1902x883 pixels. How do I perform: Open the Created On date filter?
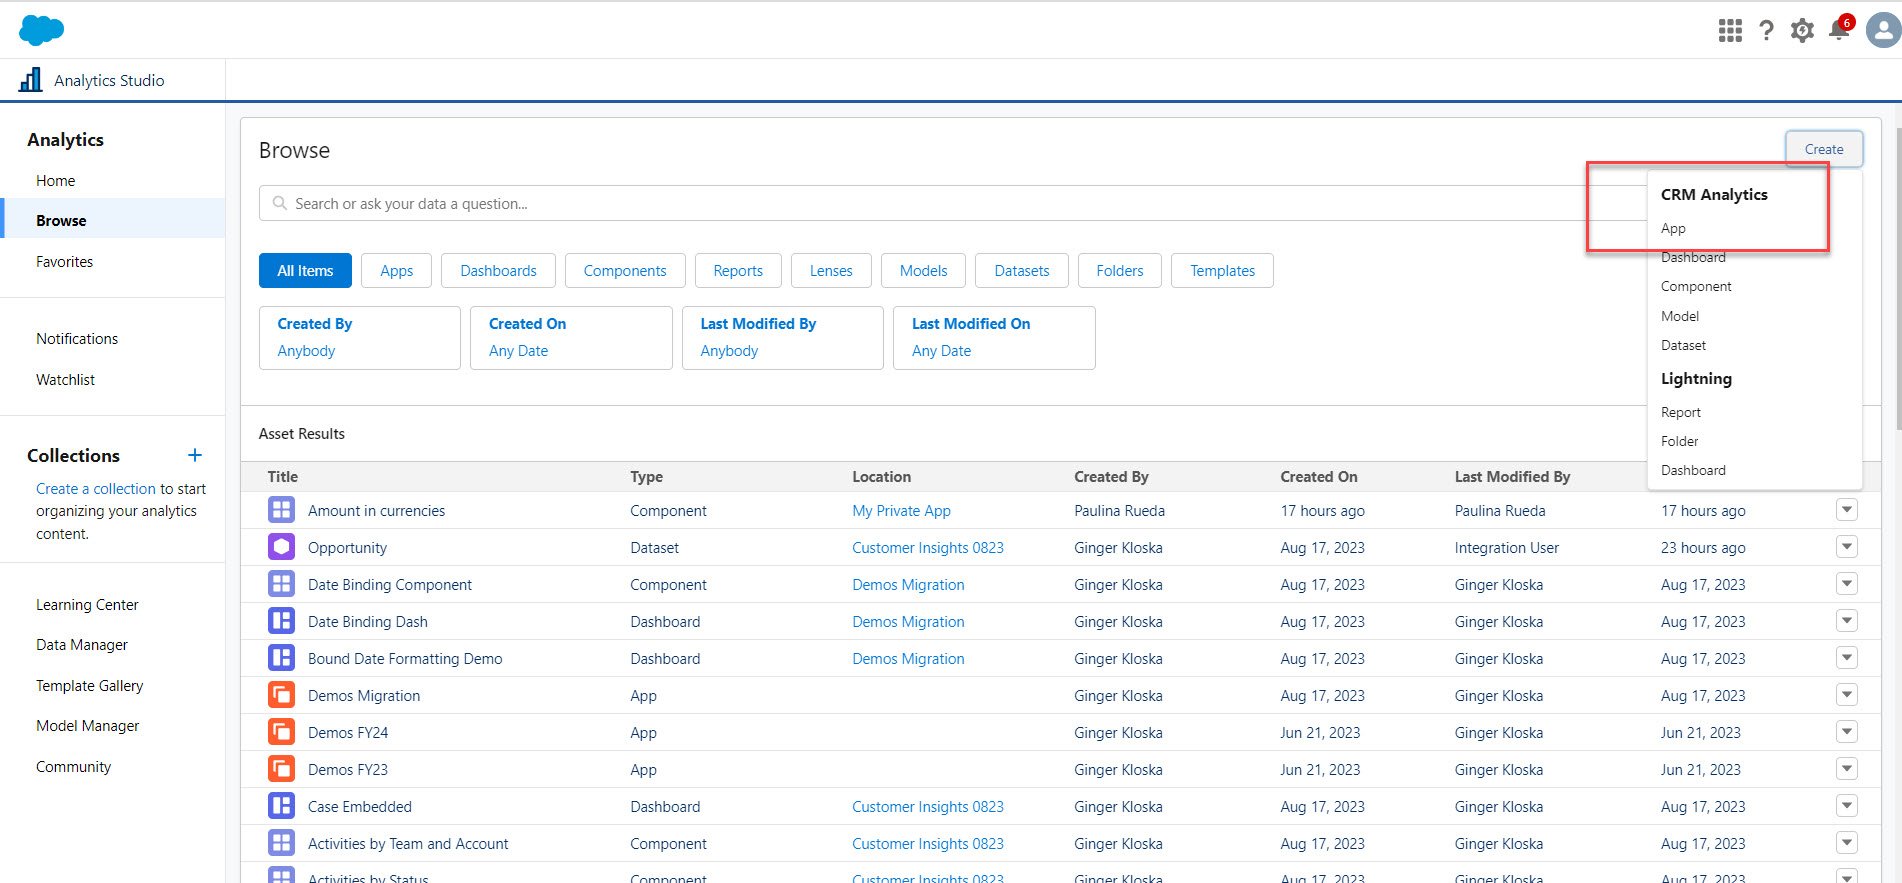coord(571,338)
